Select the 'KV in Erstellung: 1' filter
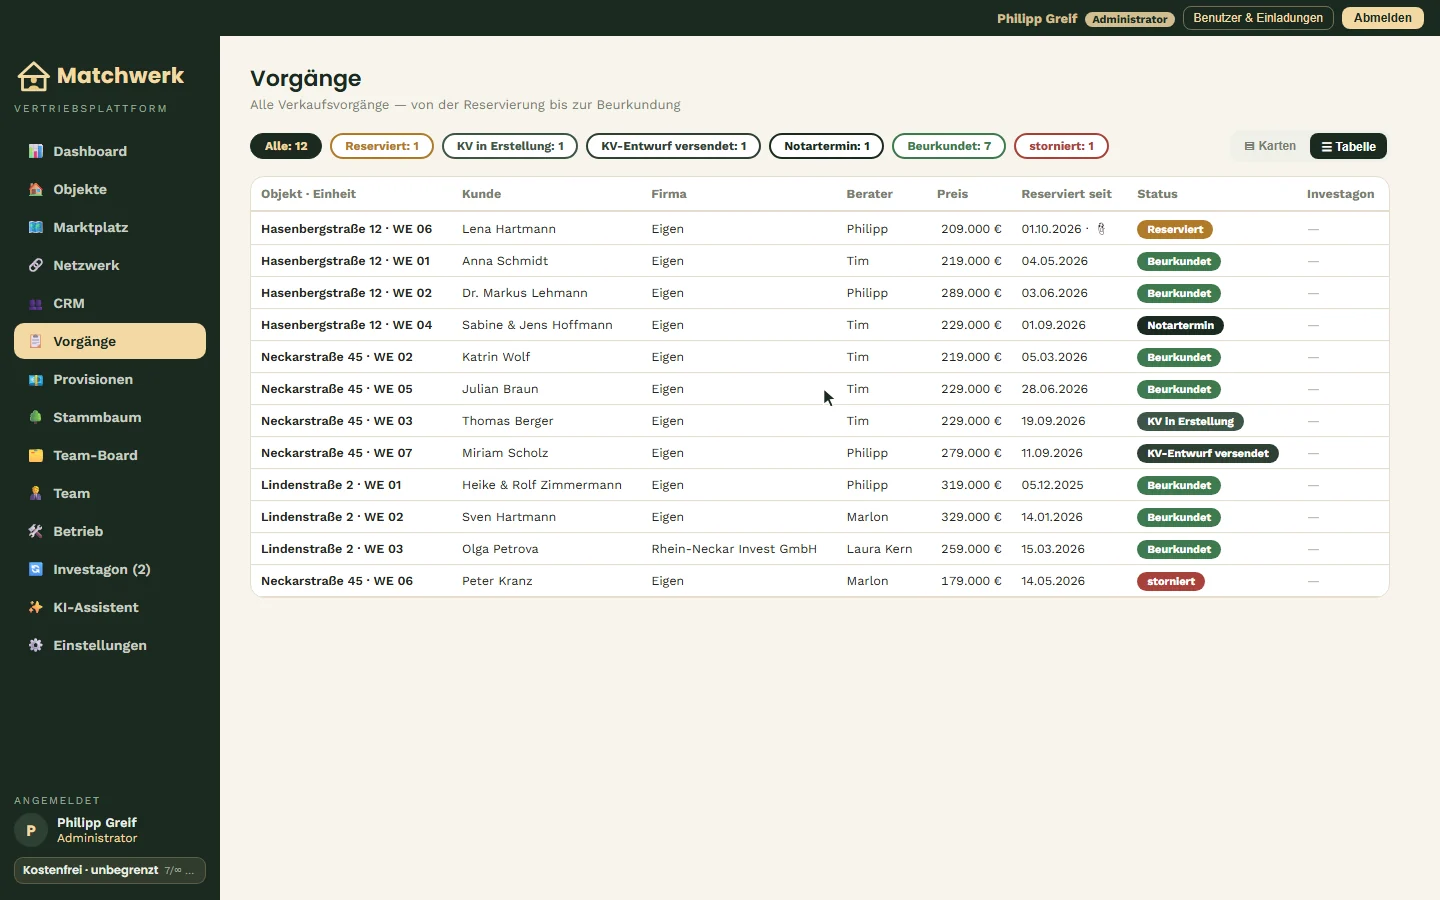Image resolution: width=1440 pixels, height=900 pixels. pyautogui.click(x=510, y=146)
